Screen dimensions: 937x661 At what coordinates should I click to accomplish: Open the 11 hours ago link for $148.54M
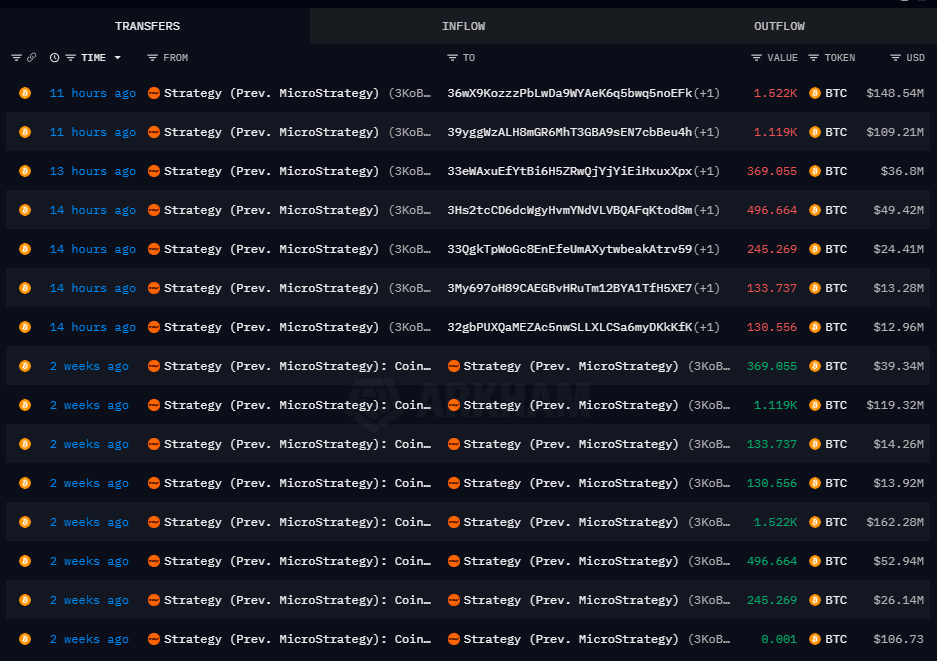[93, 93]
